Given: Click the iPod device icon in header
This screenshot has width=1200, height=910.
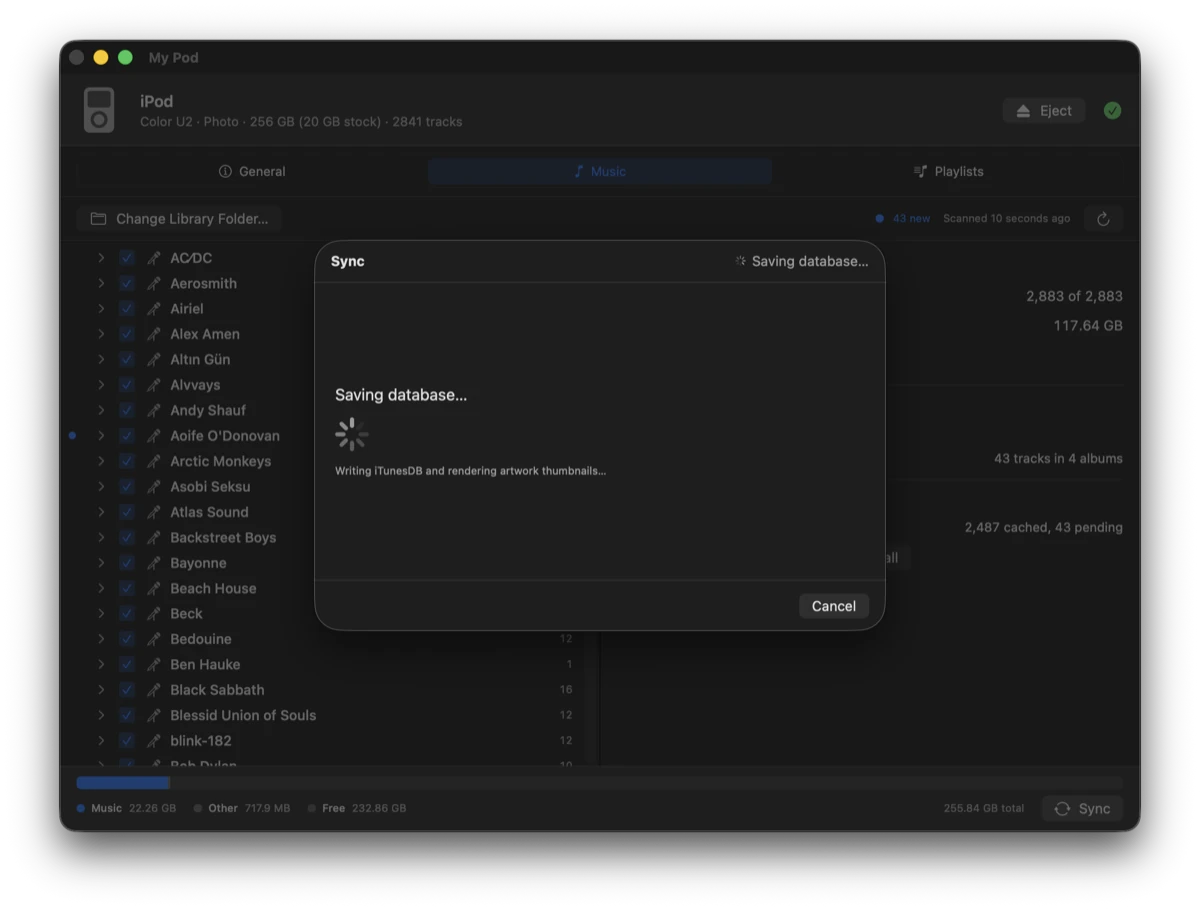Looking at the screenshot, I should click(99, 110).
